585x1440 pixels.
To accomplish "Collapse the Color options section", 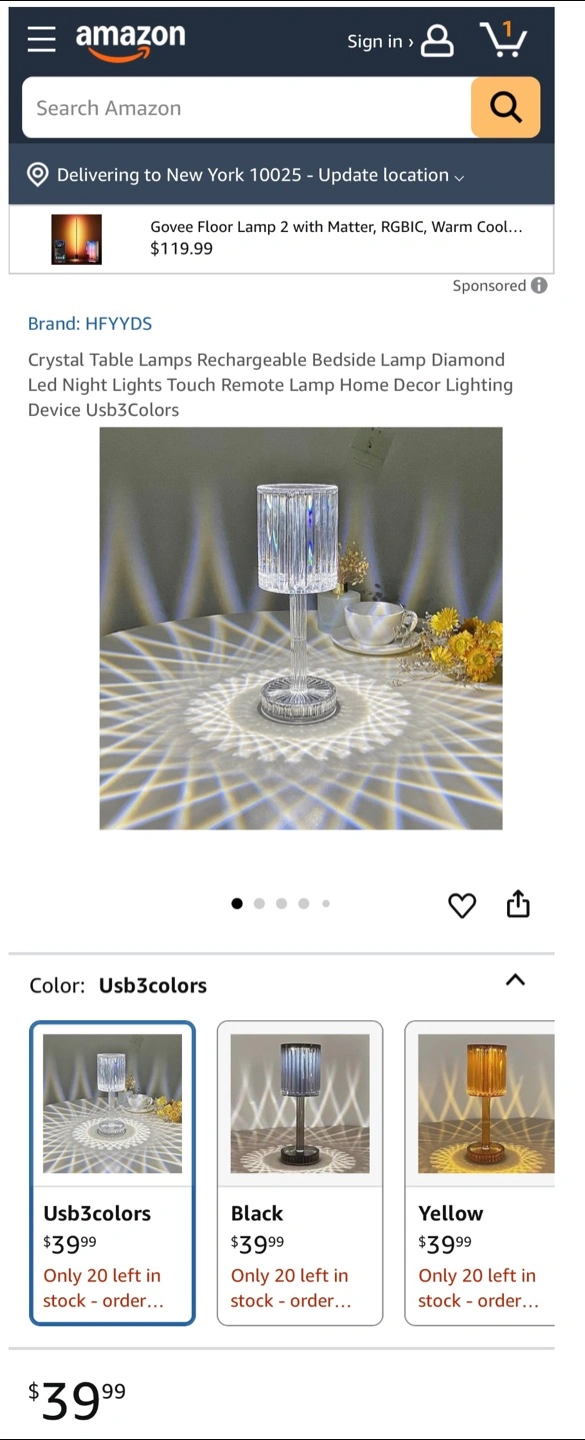I will click(515, 980).
